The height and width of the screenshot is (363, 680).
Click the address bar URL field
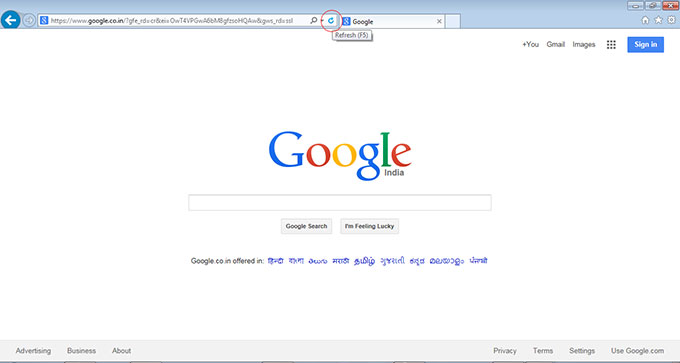pos(173,20)
